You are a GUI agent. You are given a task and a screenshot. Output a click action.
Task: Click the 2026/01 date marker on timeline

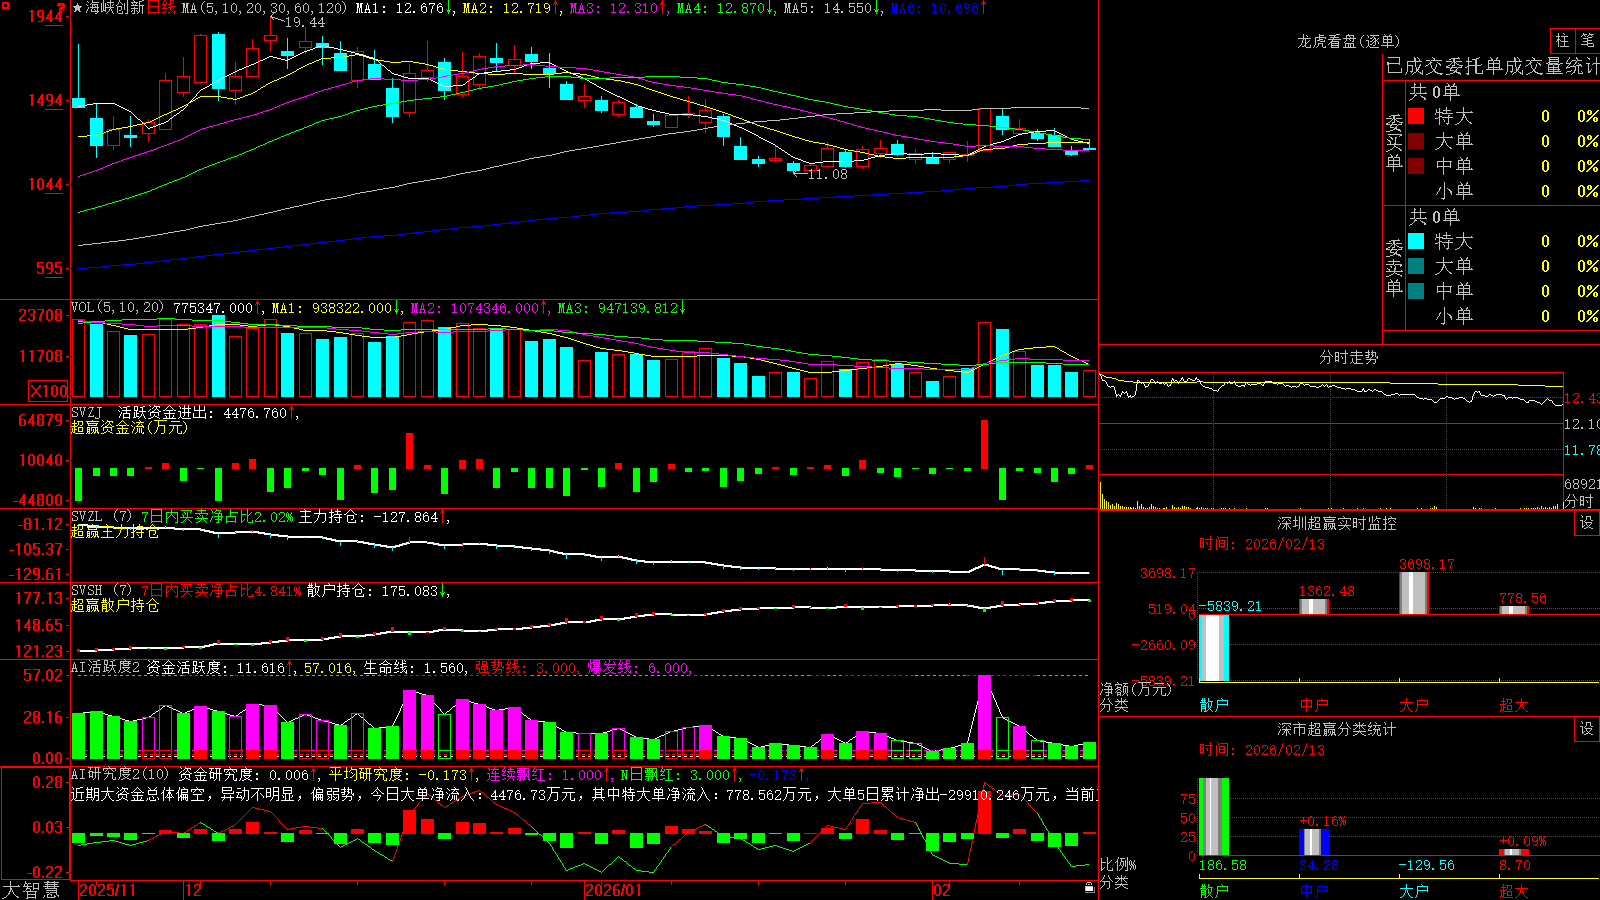[613, 890]
